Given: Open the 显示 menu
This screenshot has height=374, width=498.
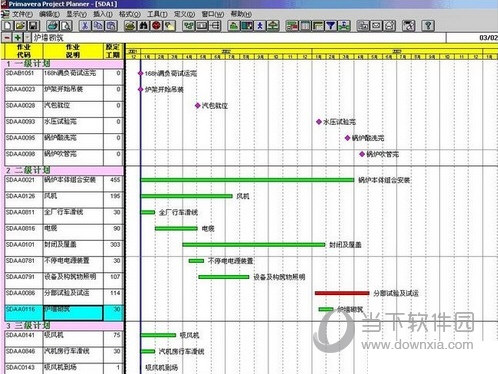Looking at the screenshot, I should click(76, 14).
